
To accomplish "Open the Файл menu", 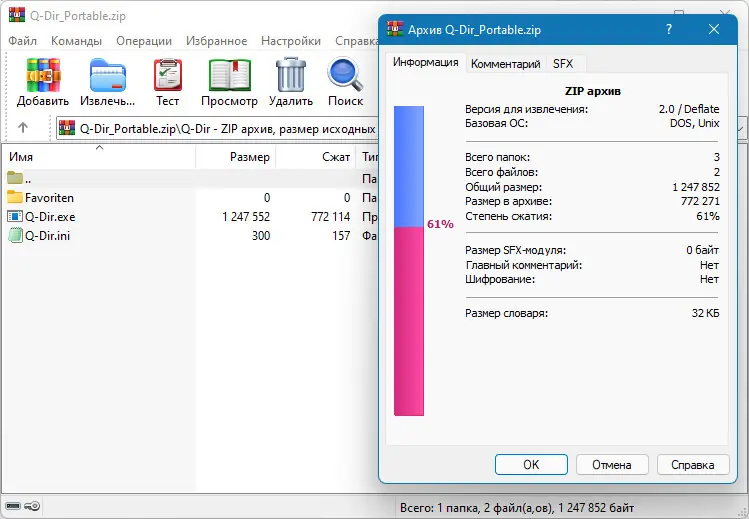I will pos(22,41).
